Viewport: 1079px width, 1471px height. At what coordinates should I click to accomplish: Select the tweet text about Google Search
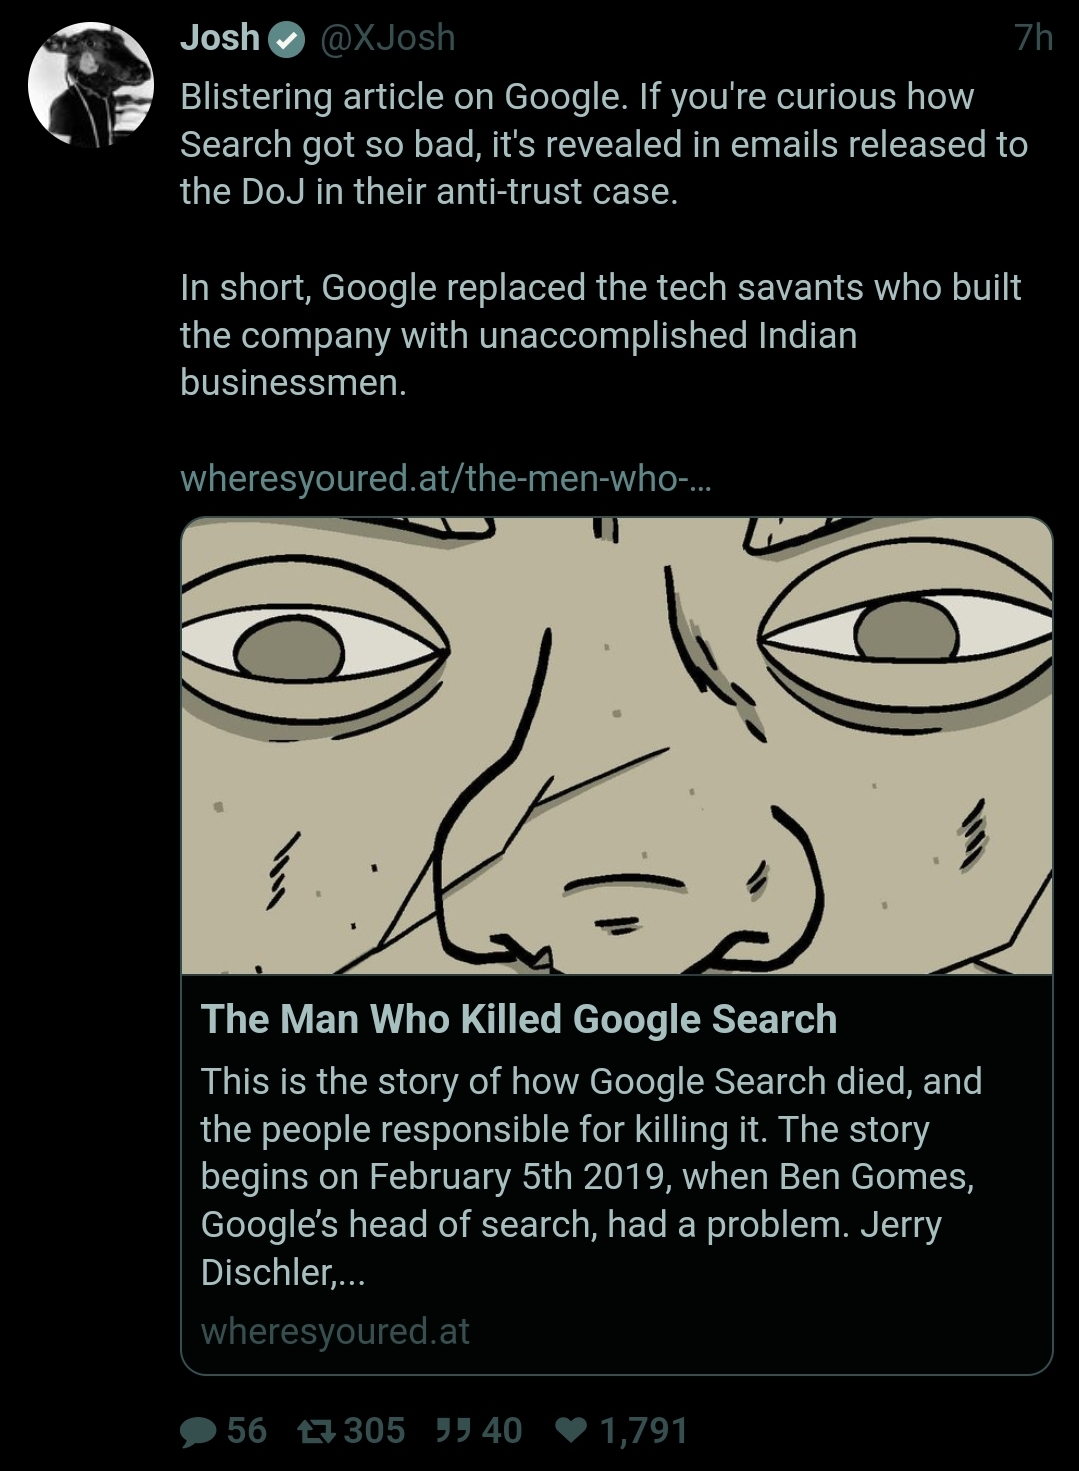point(604,145)
